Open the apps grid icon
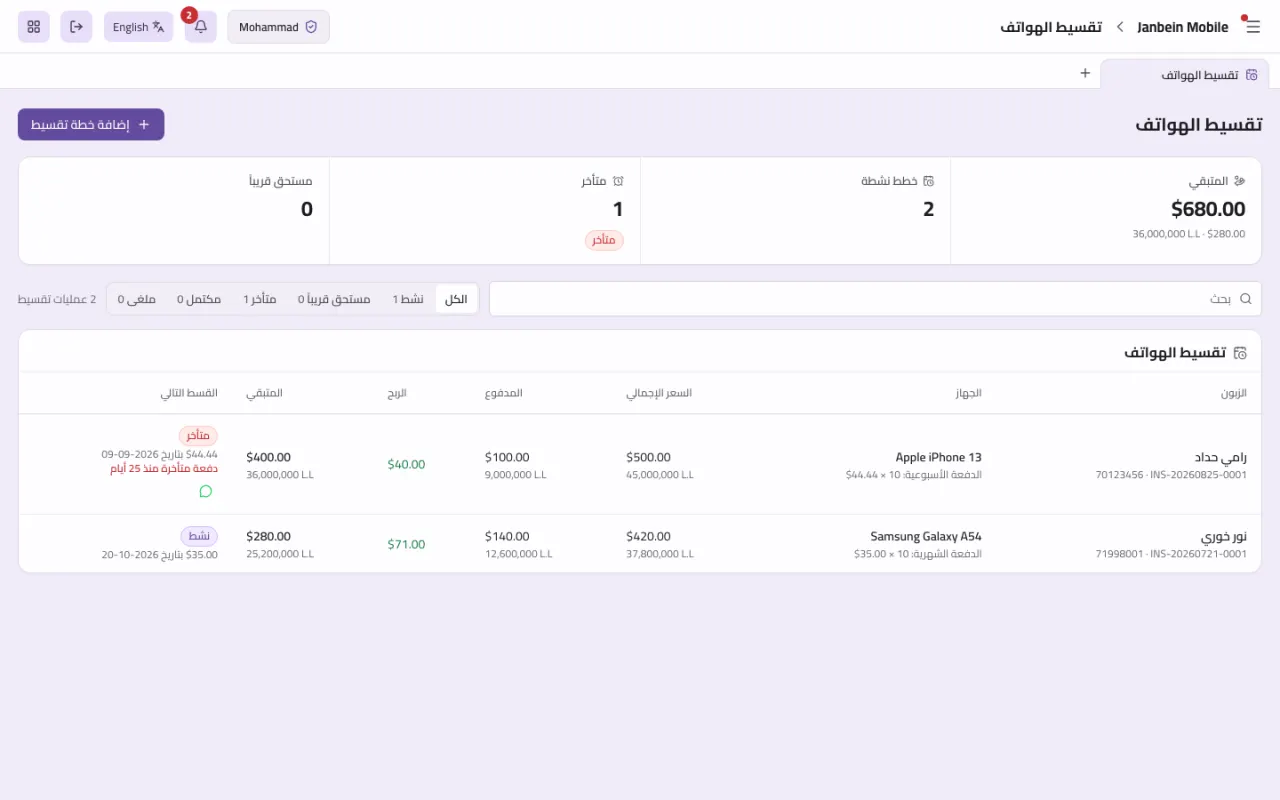This screenshot has width=1280, height=800. pyautogui.click(x=34, y=27)
